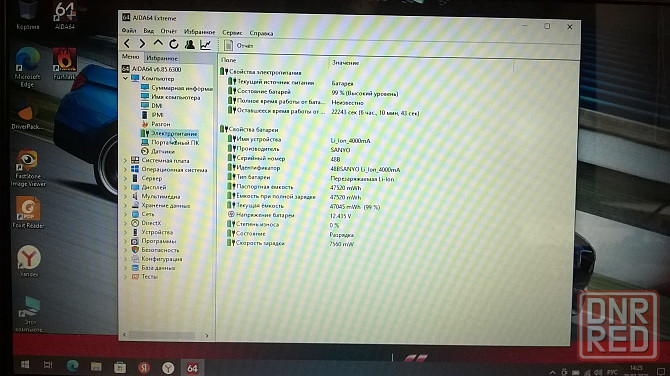Viewport: 670px width, 376px height.
Task: Select the Датчики tree item
Action: [x=158, y=151]
